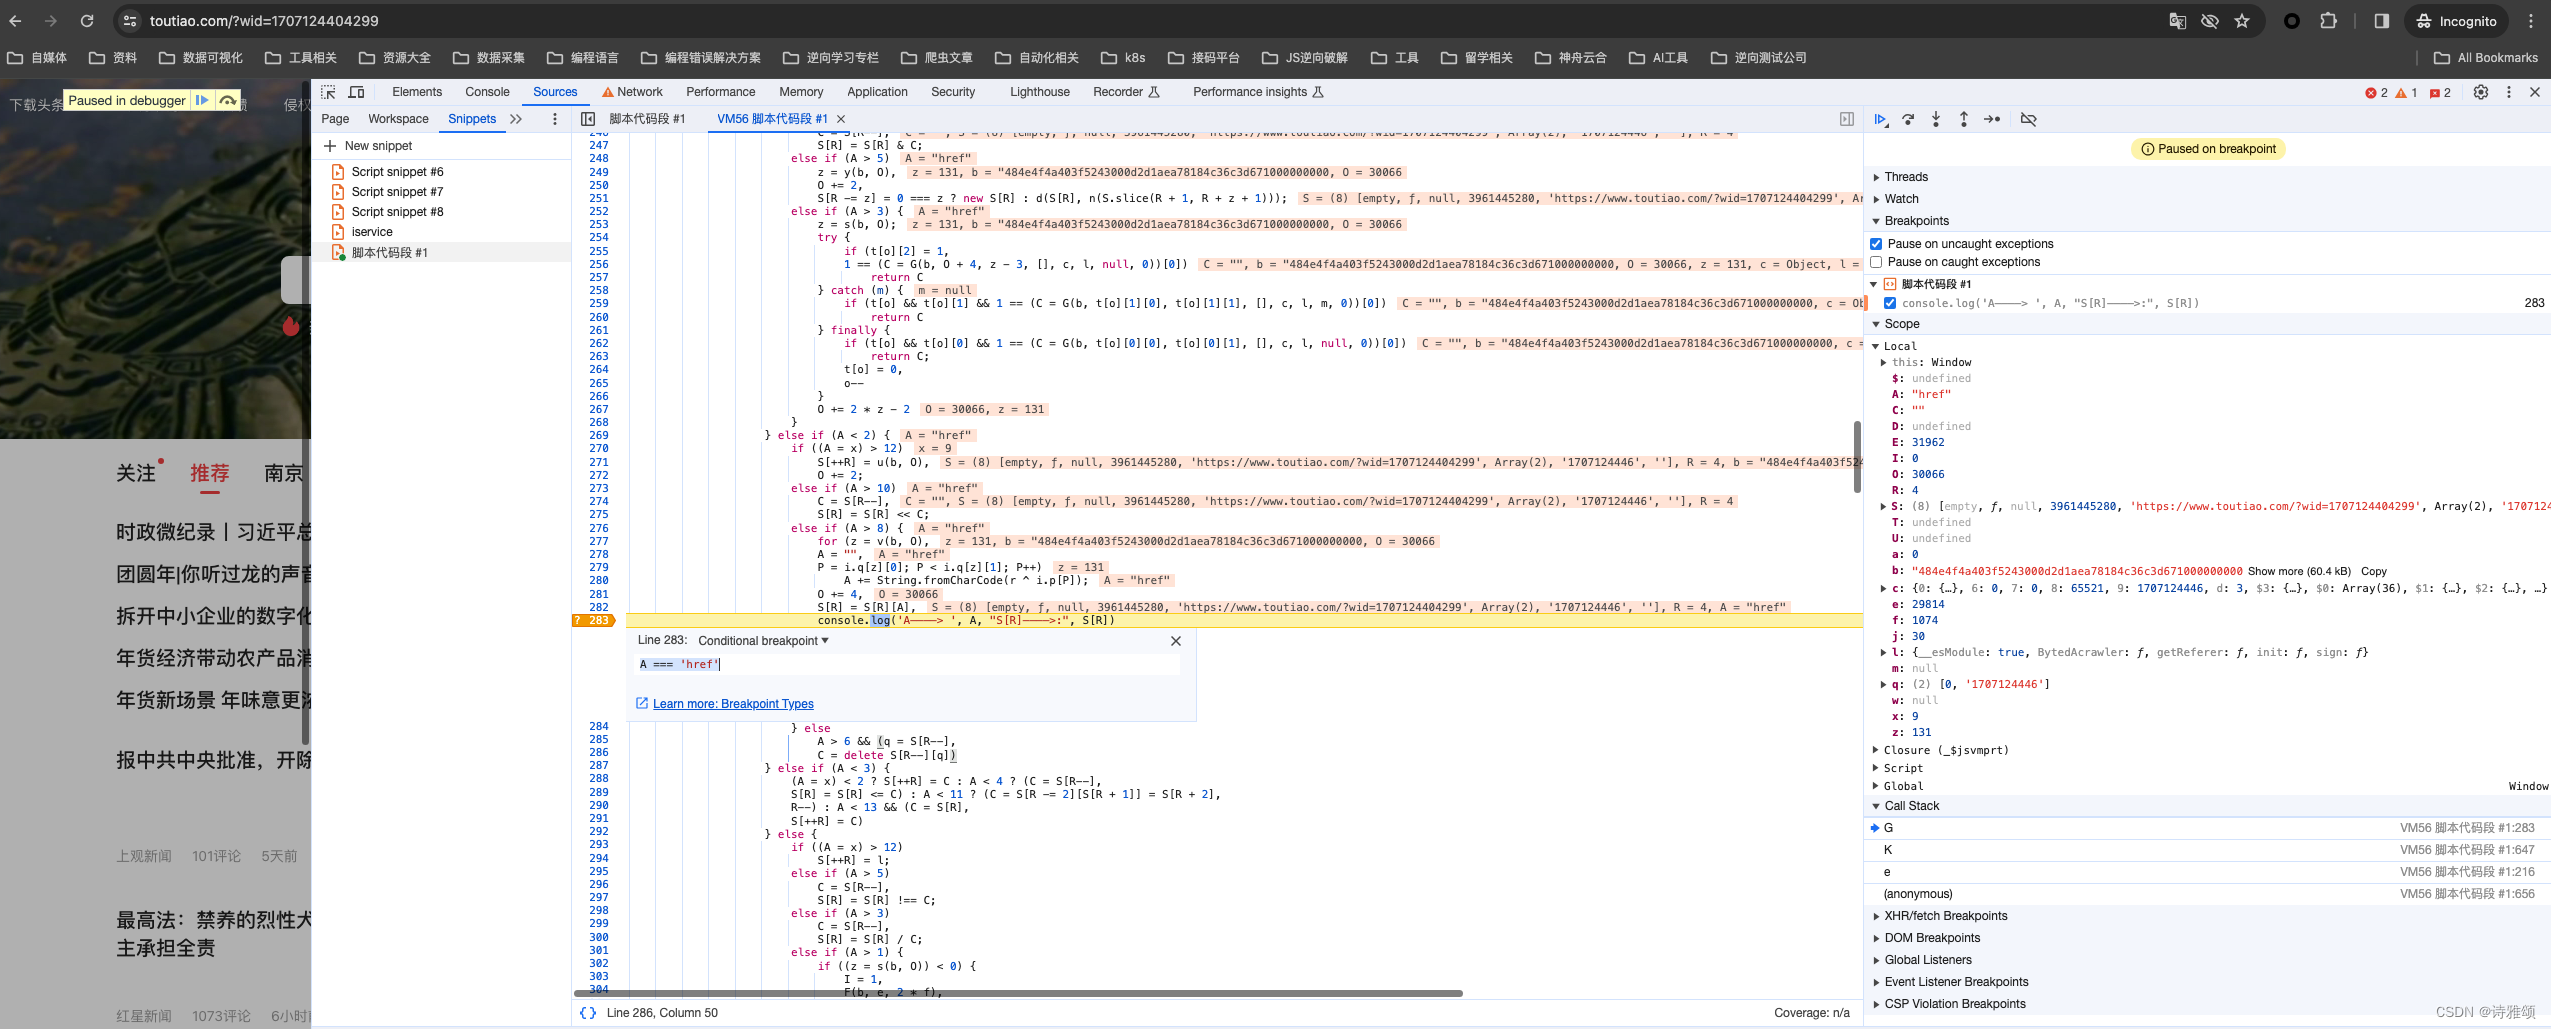Open Learn more: Breakpoint Types link
This screenshot has width=2551, height=1029.
click(x=733, y=704)
